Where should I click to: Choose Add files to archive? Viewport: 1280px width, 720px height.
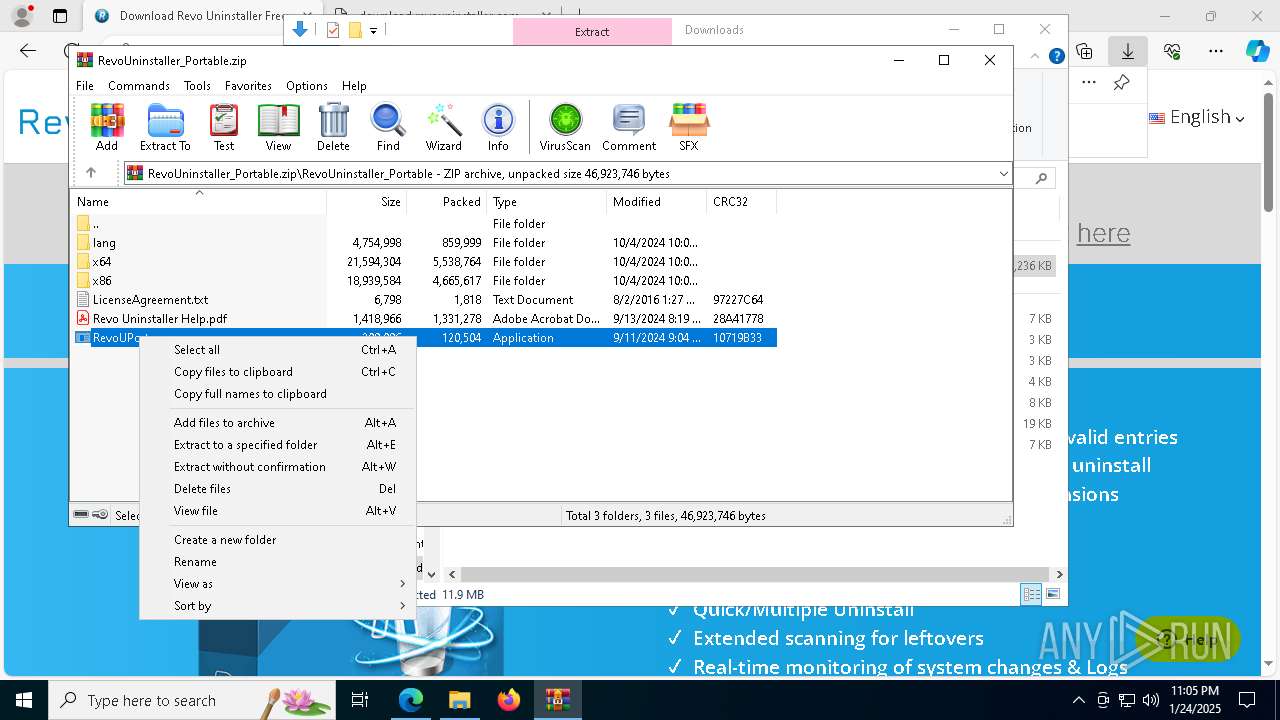(277, 423)
